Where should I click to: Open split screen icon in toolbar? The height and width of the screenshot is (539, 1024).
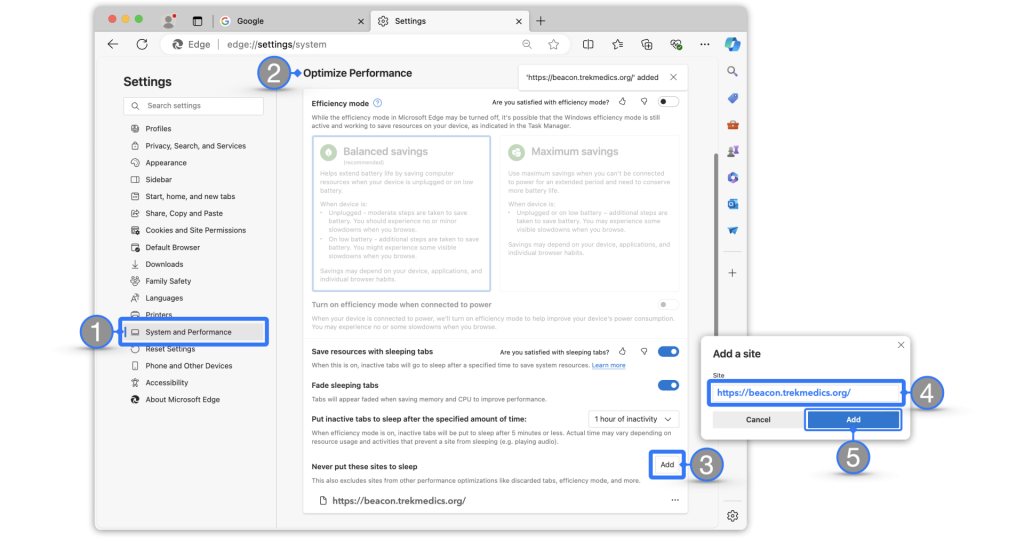588,44
